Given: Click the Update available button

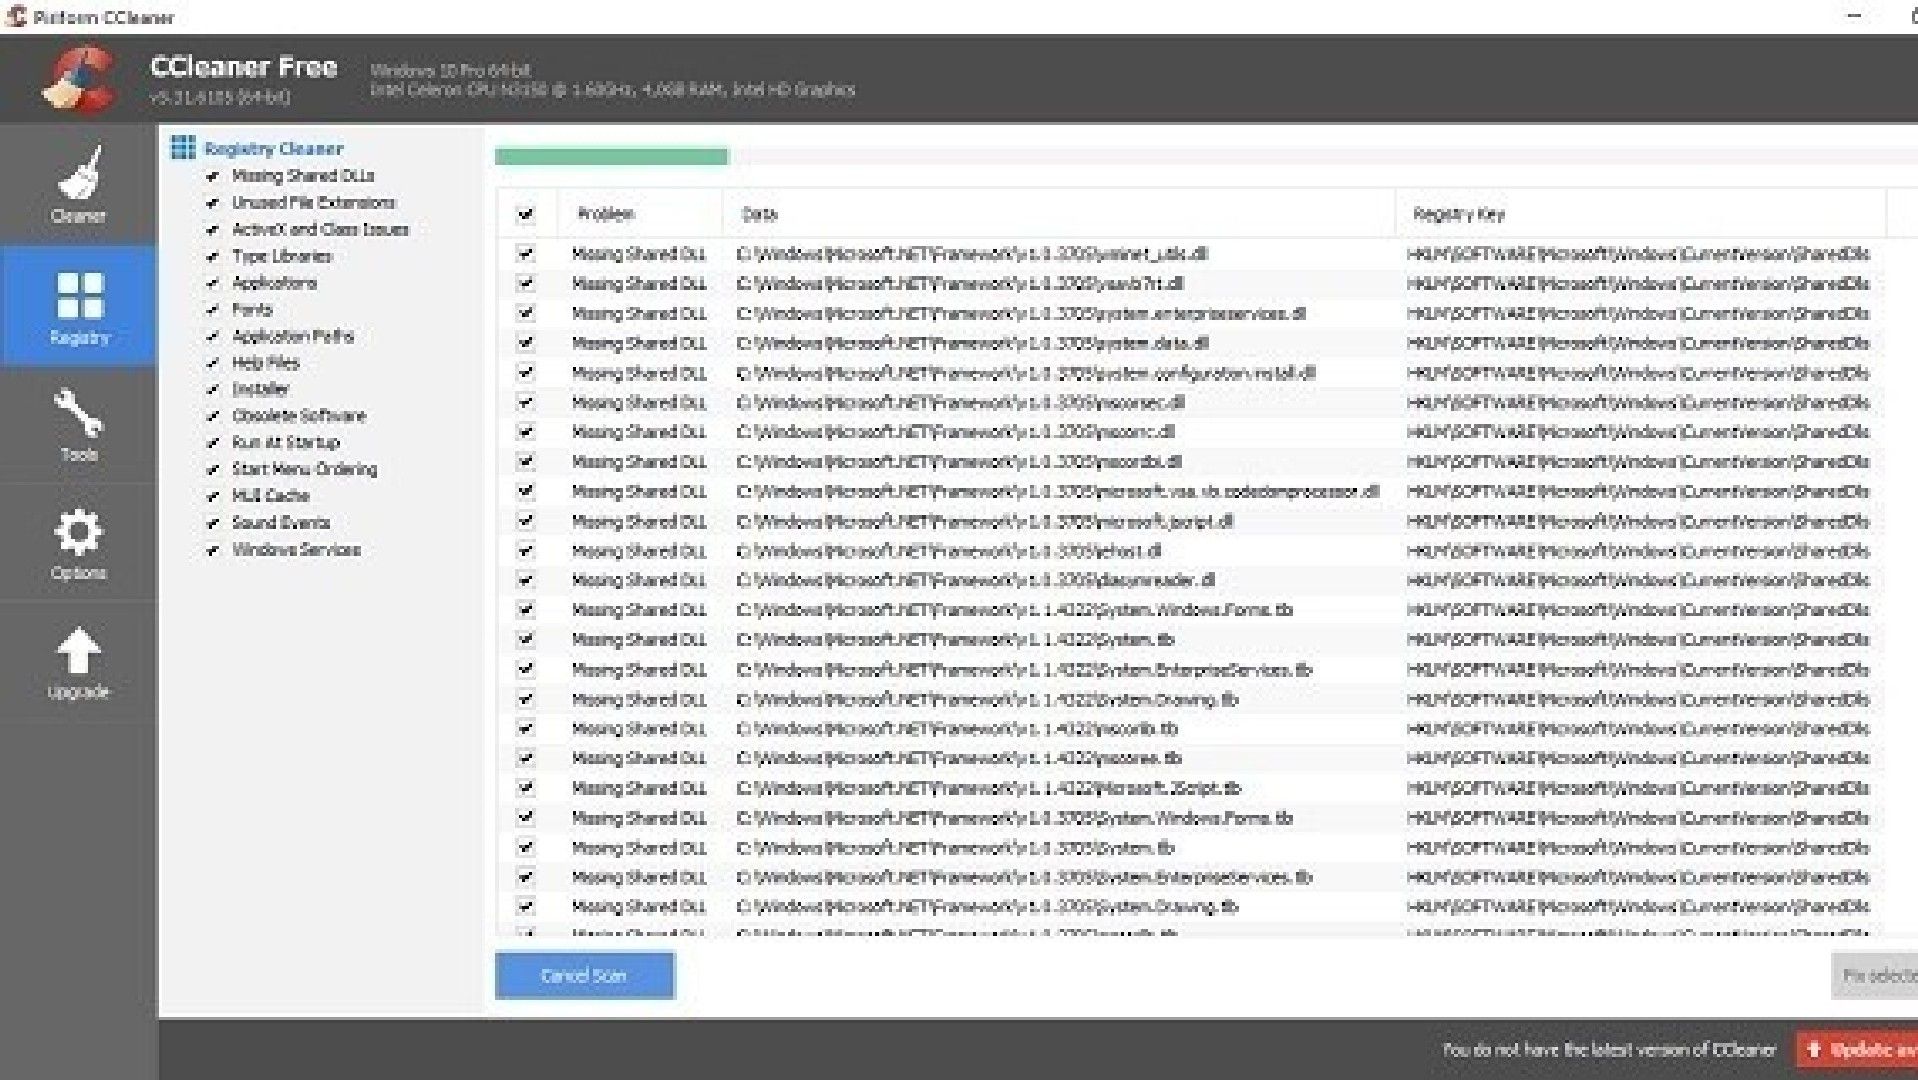Looking at the screenshot, I should 1858,1050.
